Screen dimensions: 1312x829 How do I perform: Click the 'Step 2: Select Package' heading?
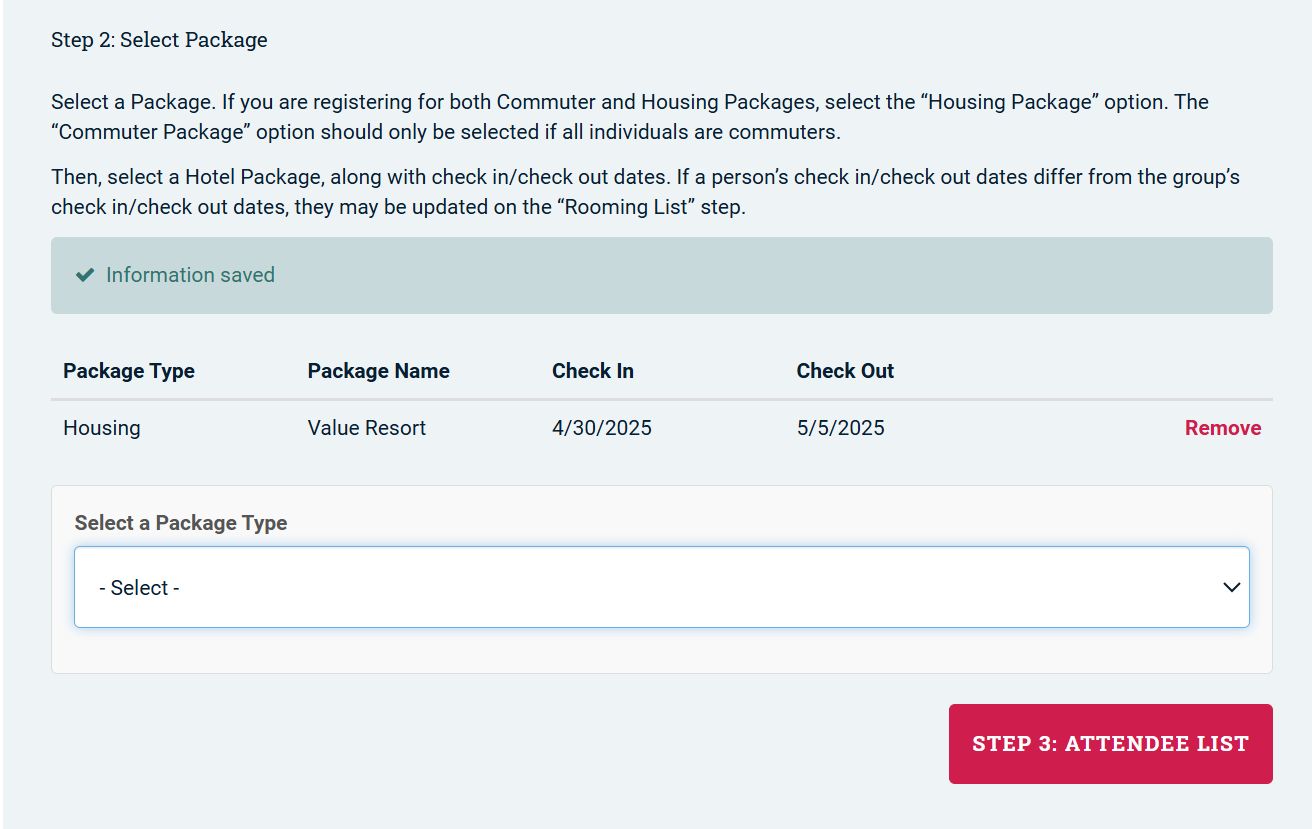[x=159, y=41]
